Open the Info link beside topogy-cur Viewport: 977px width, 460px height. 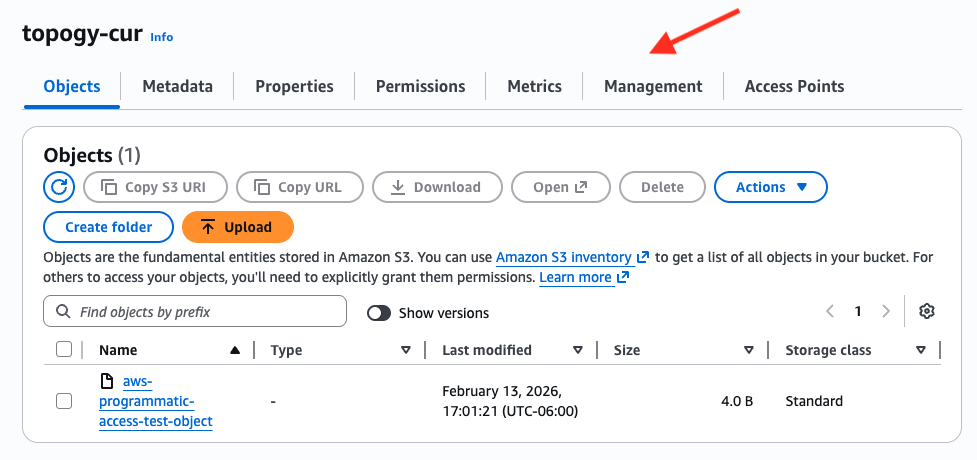coord(161,37)
